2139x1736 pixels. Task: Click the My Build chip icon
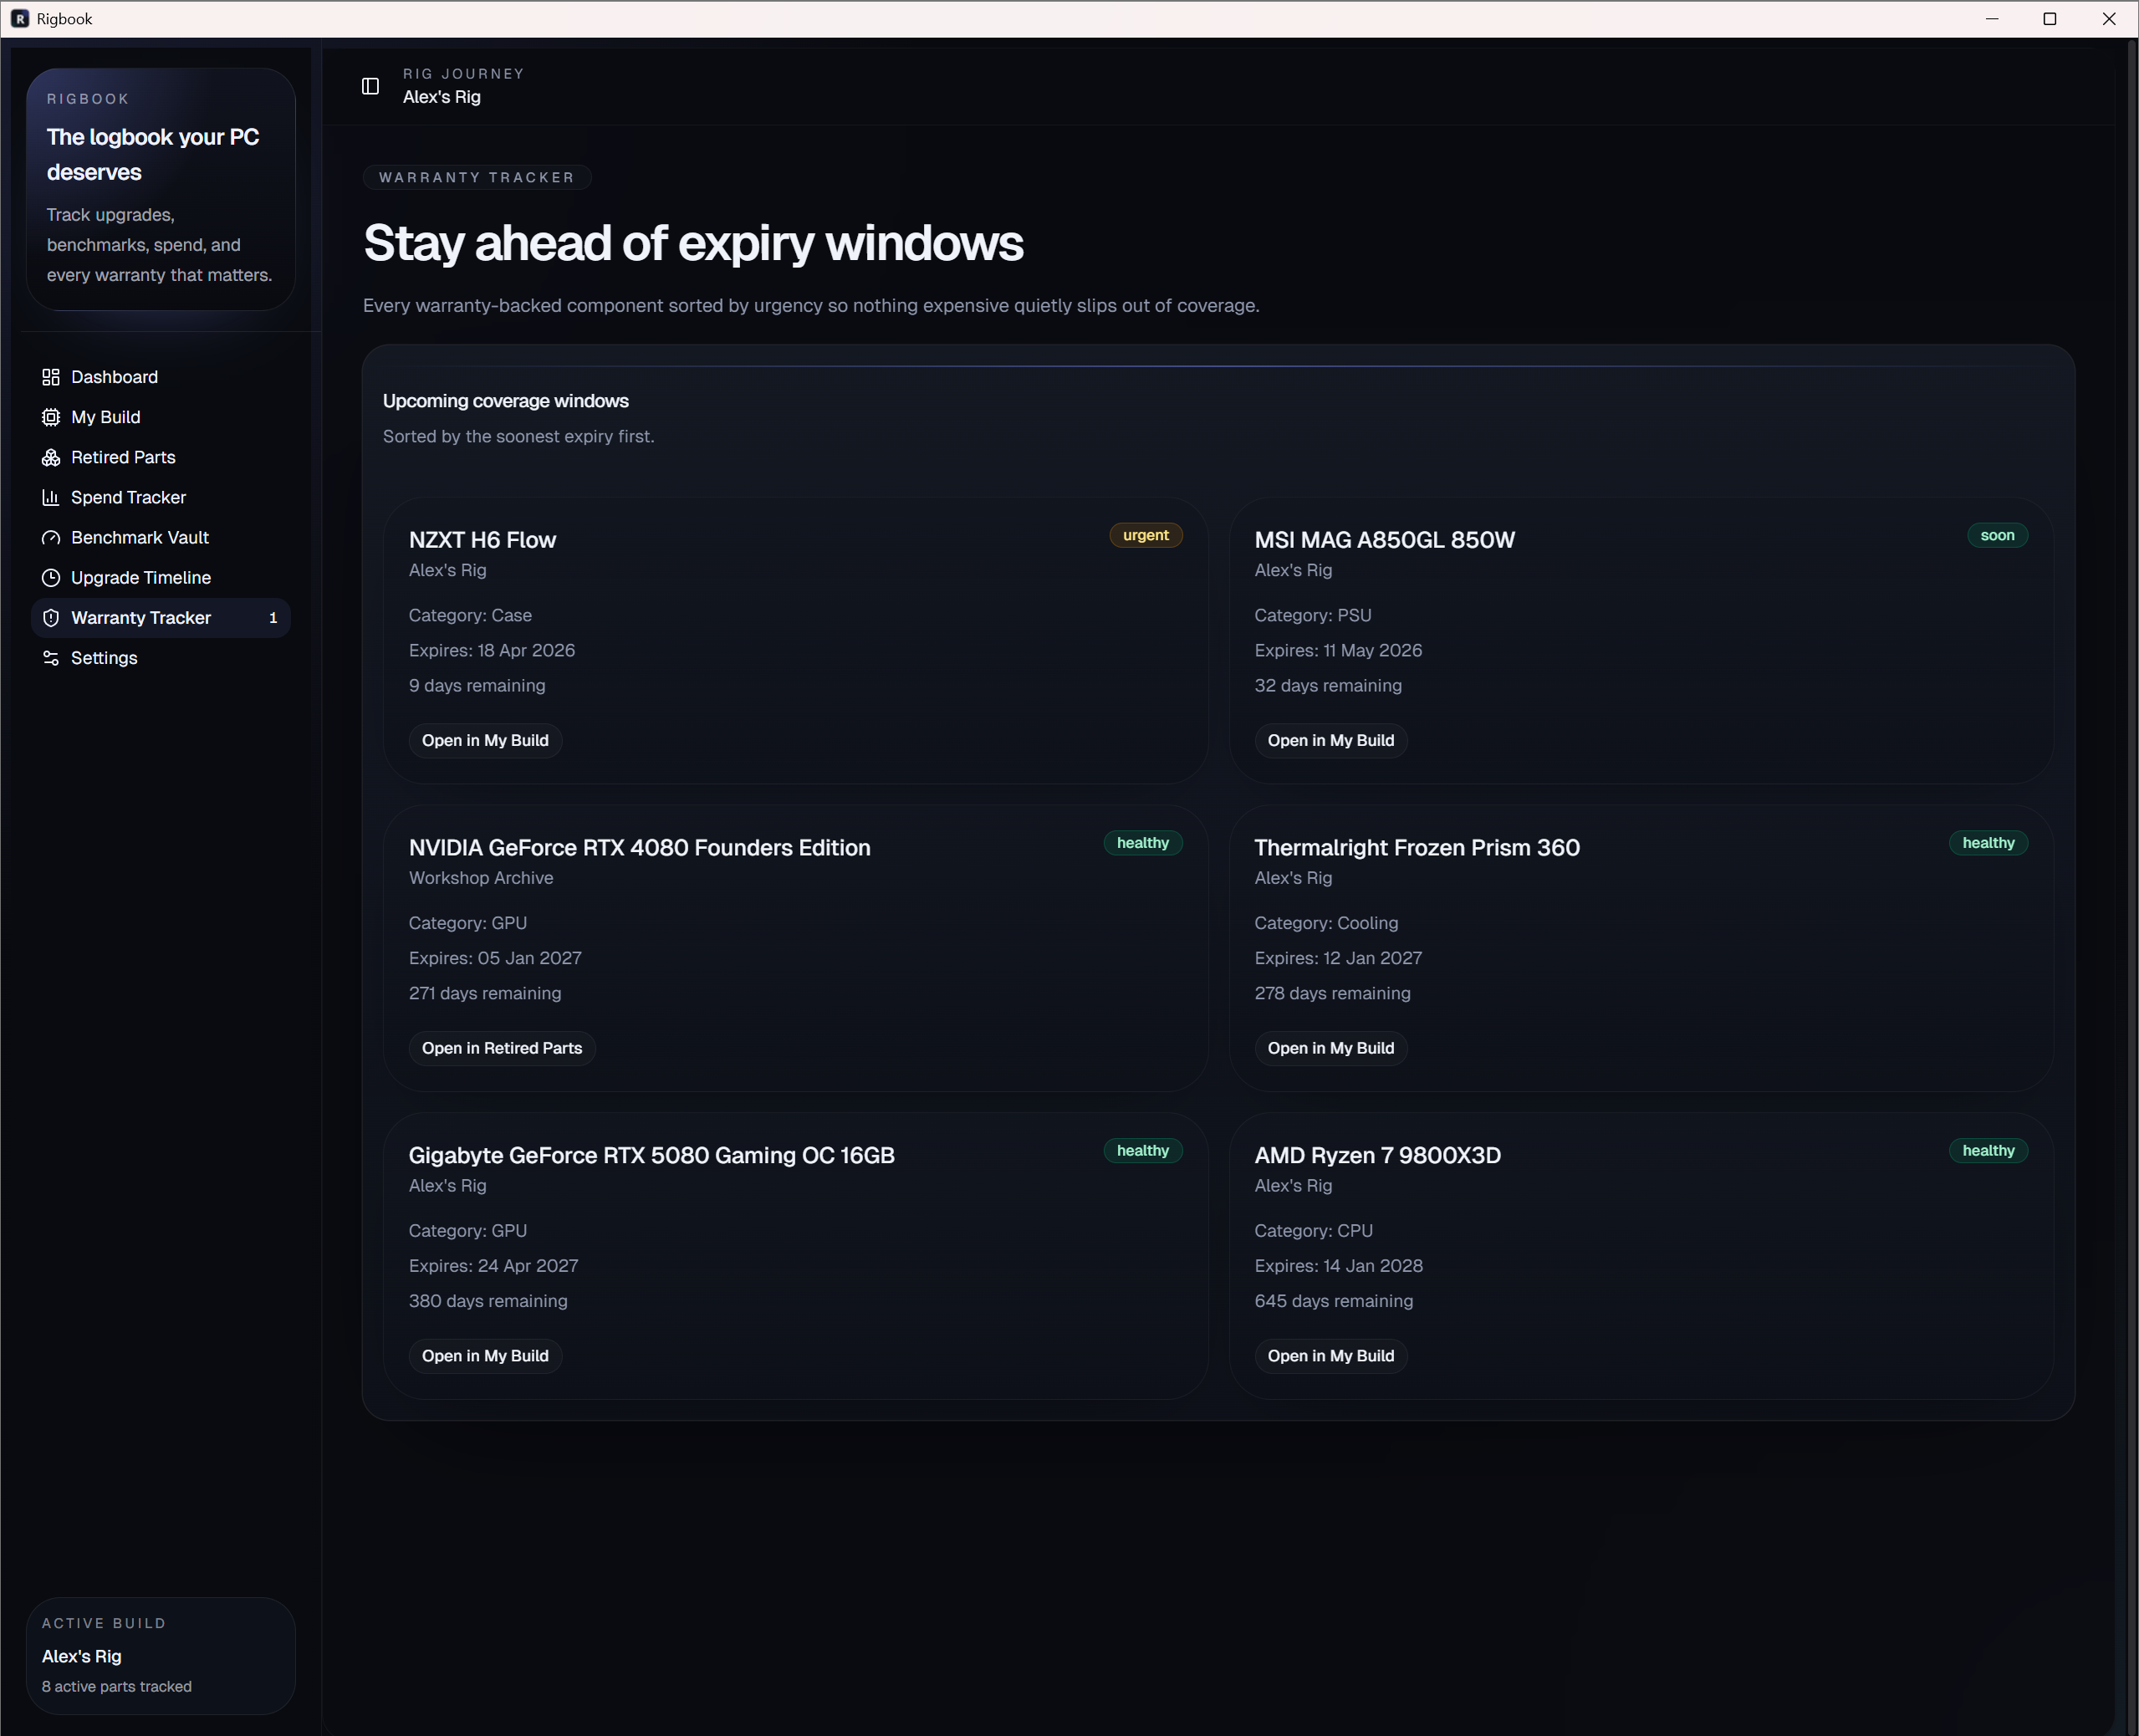pyautogui.click(x=51, y=417)
